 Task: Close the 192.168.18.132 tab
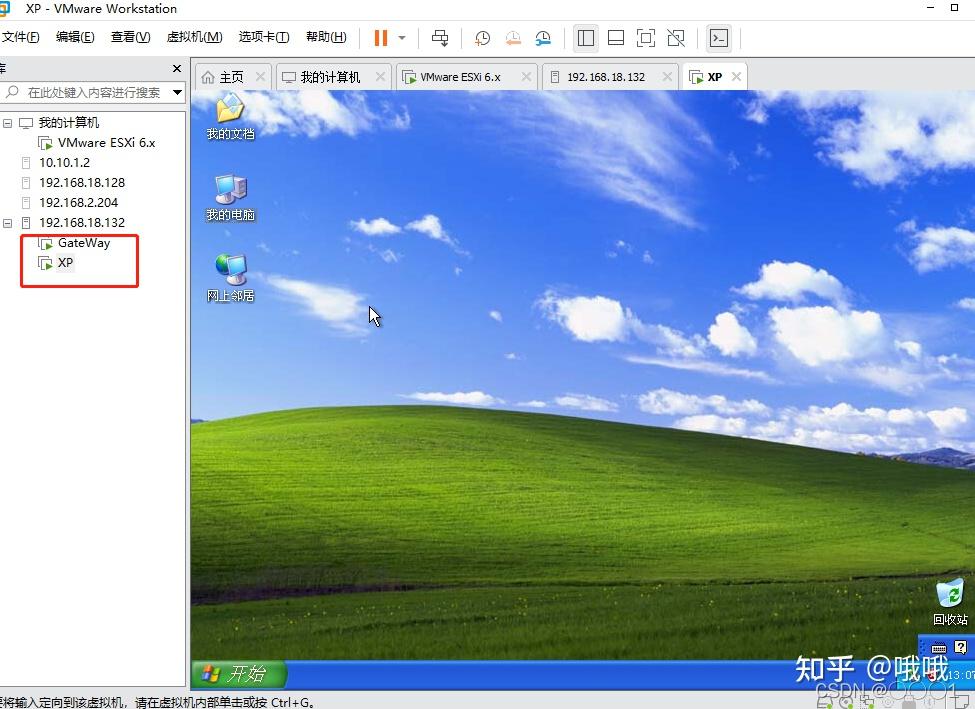pos(667,76)
